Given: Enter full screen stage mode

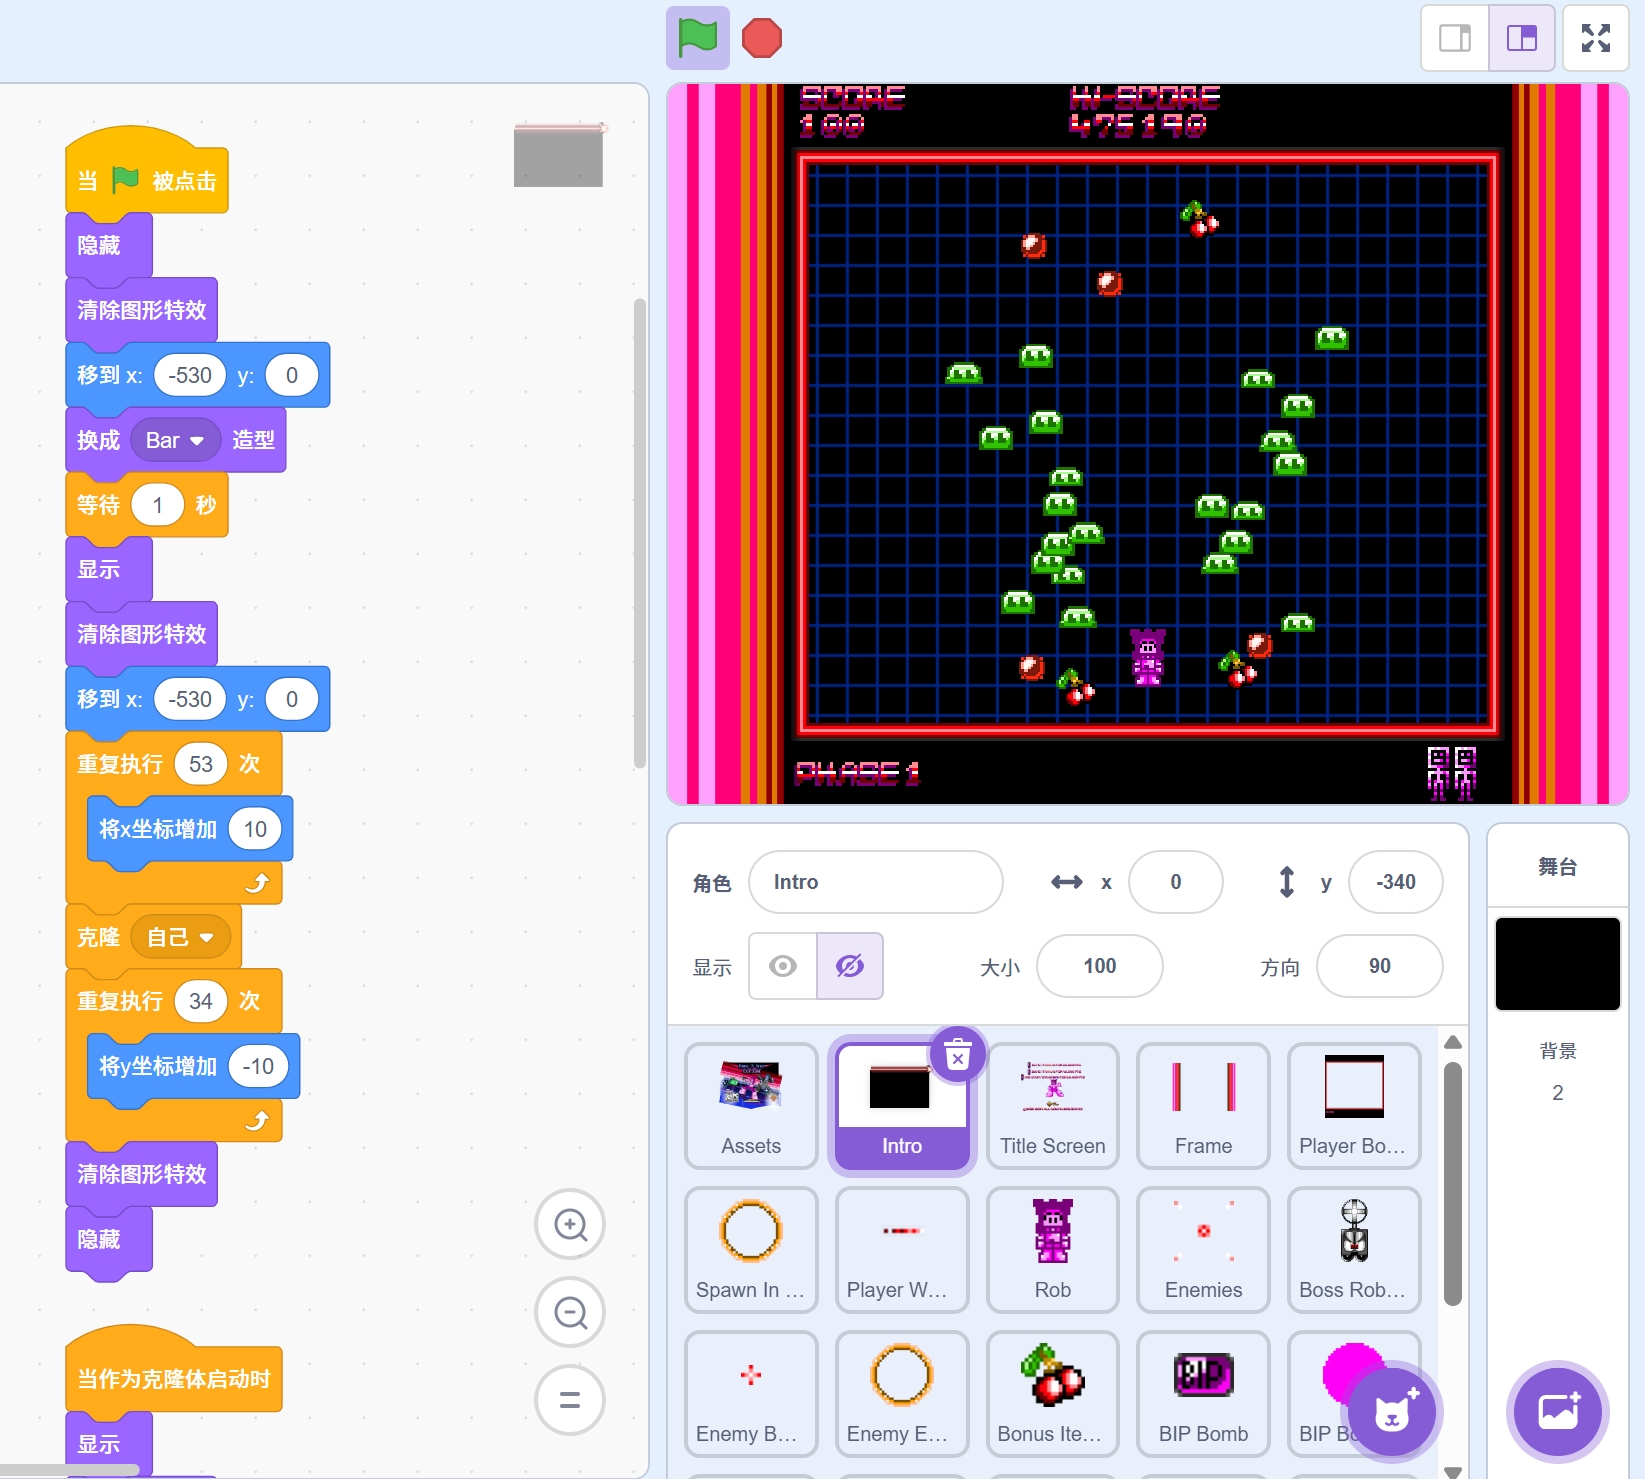Looking at the screenshot, I should pos(1595,39).
